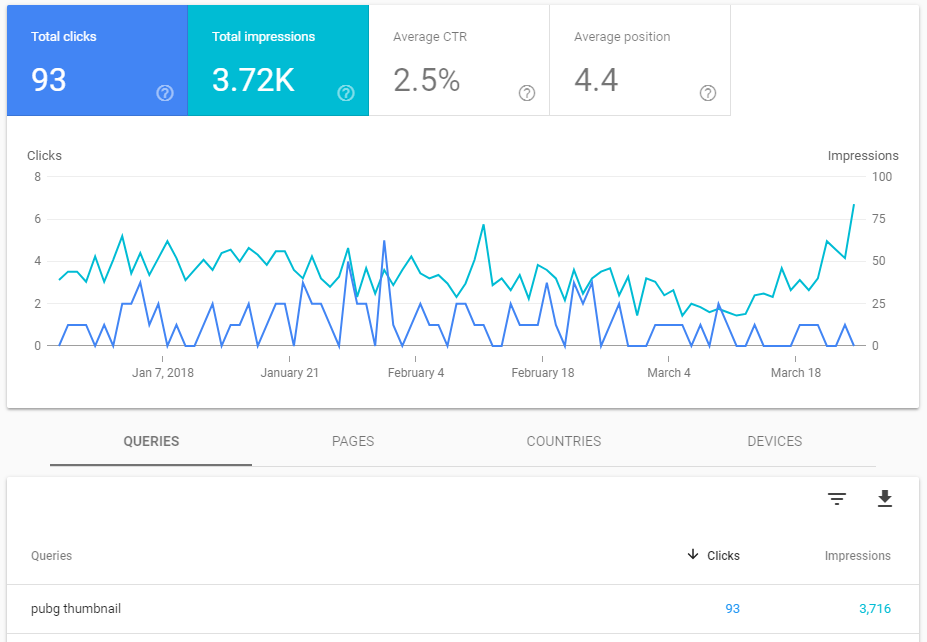Download table data using download icon
Viewport: 927px width, 642px height.
(x=884, y=499)
